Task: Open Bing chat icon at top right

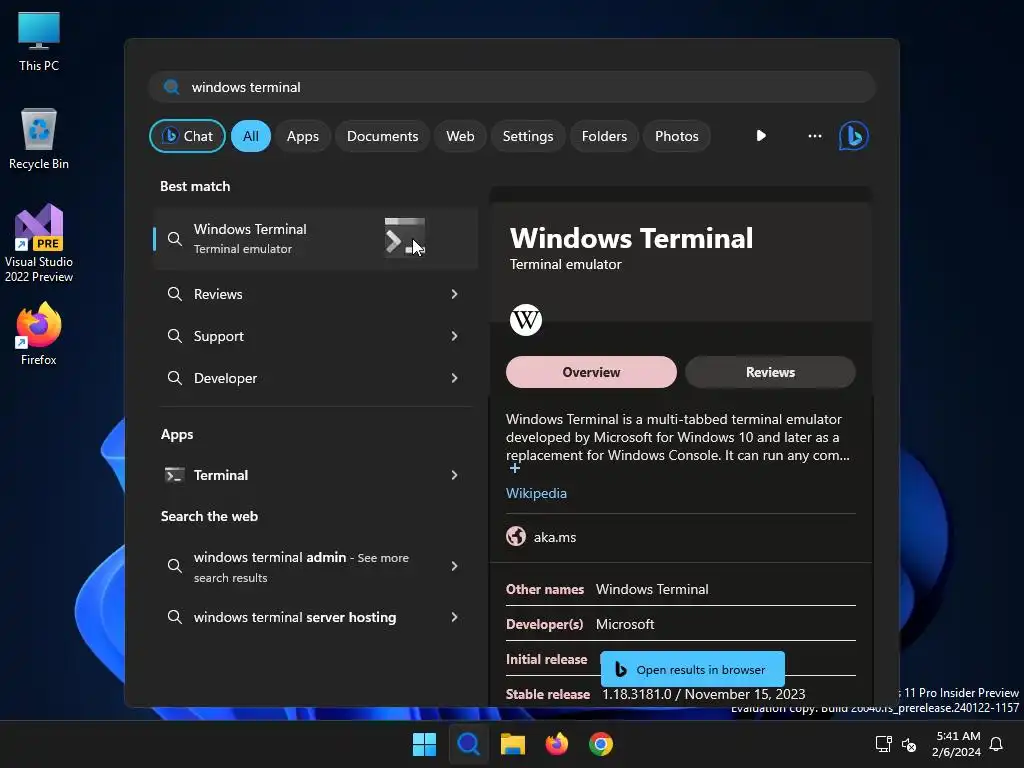Action: click(x=854, y=136)
